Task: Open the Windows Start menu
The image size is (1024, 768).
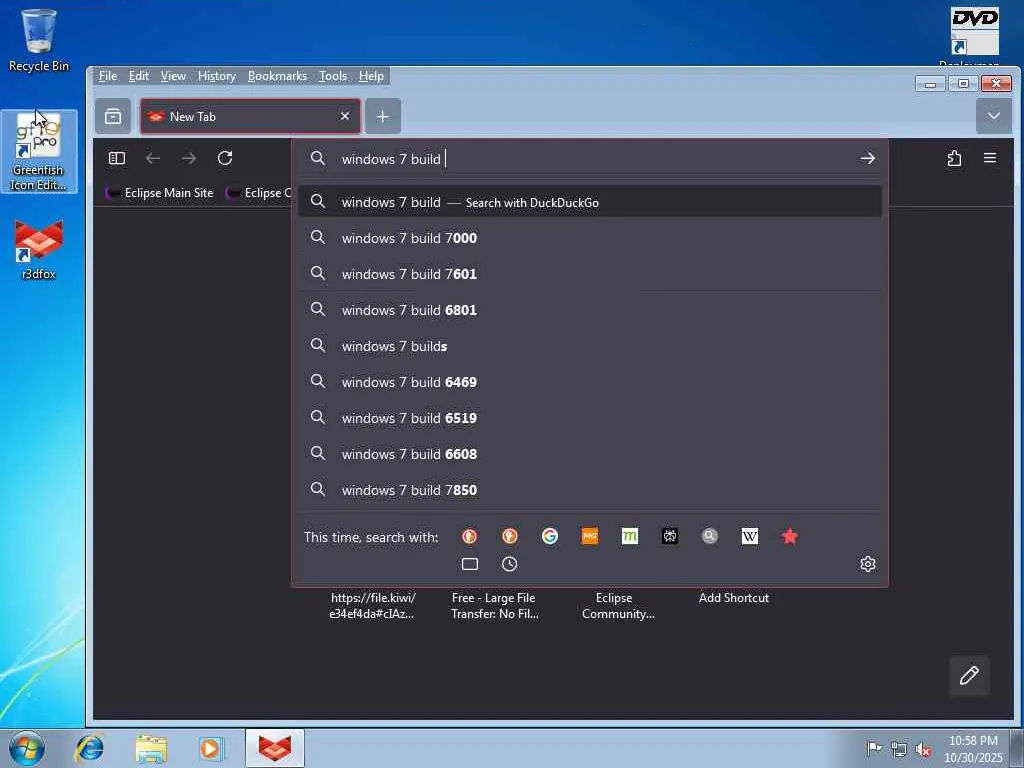Action: point(27,748)
